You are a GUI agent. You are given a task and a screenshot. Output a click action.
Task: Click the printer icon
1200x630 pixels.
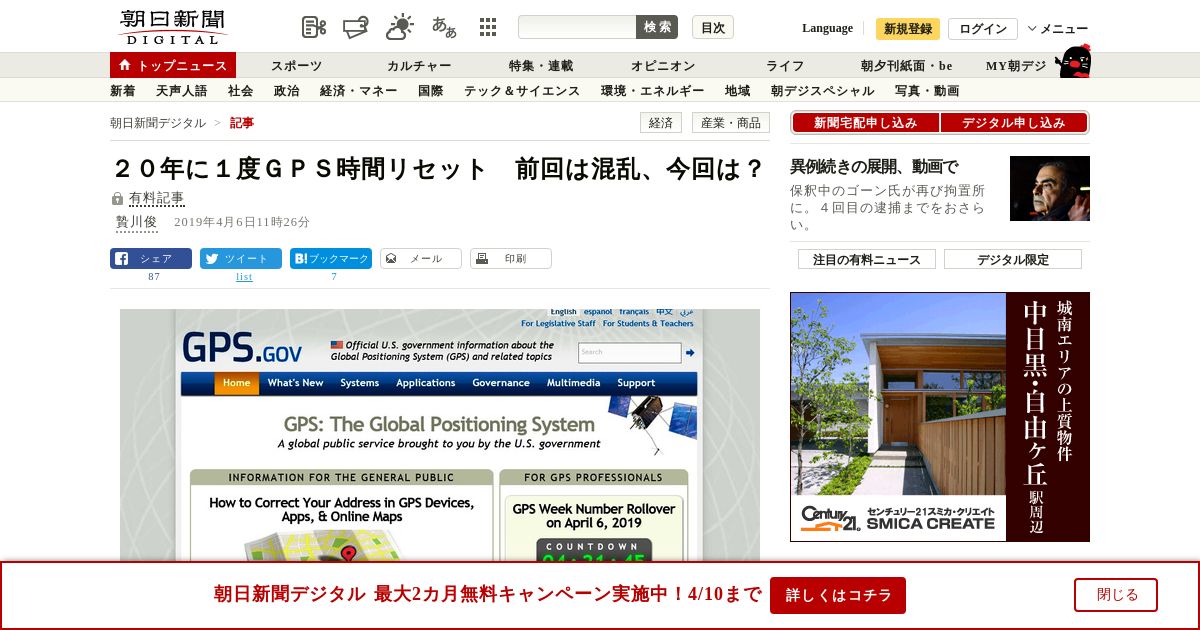click(x=482, y=258)
